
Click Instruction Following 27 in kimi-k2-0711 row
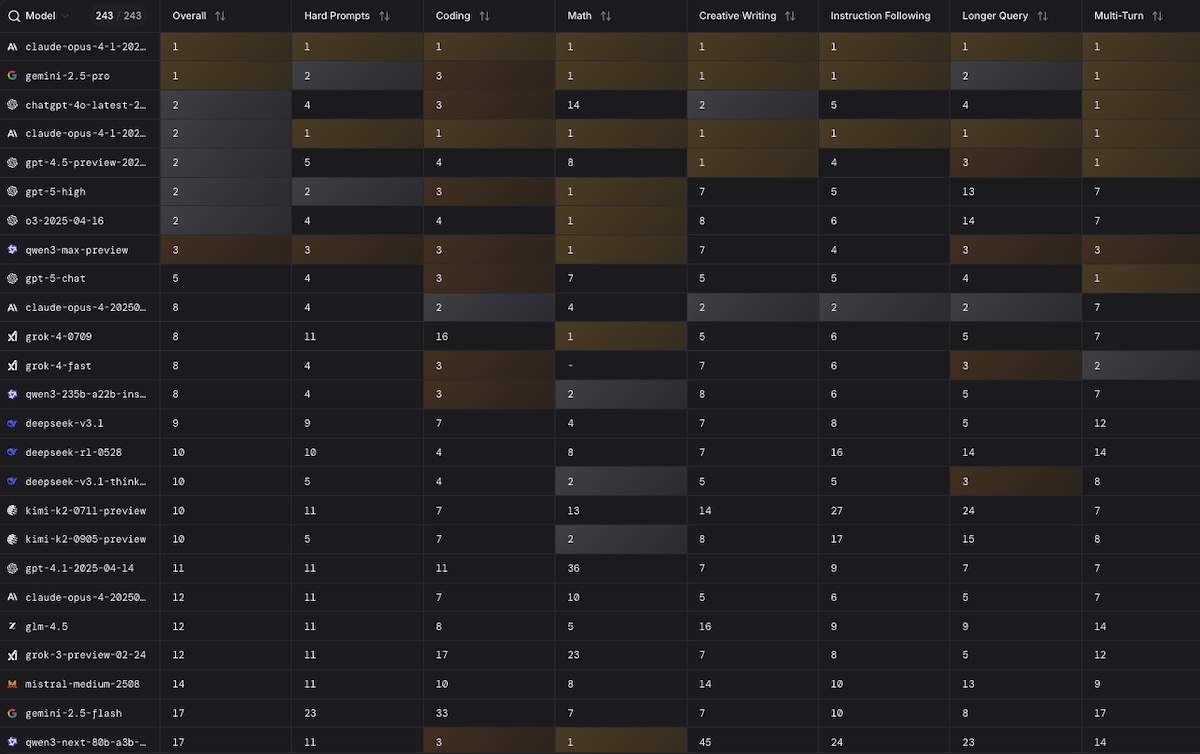click(x=838, y=510)
